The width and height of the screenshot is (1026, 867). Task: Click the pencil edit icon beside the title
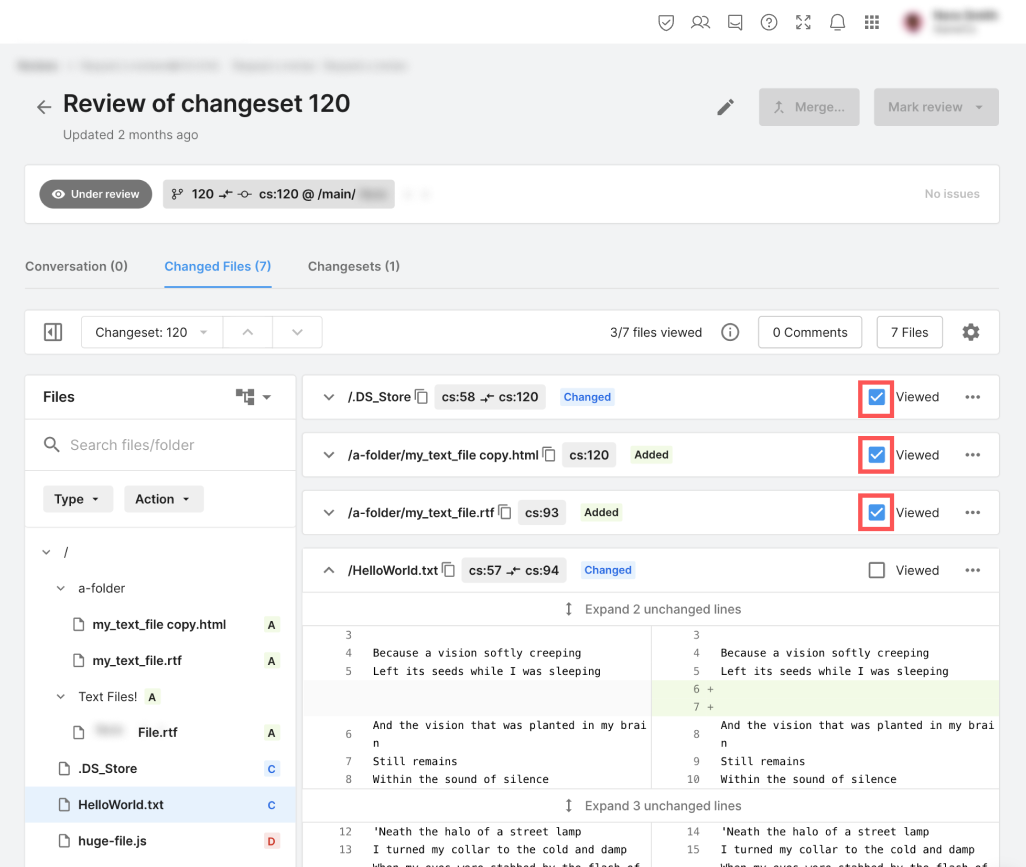click(x=726, y=107)
